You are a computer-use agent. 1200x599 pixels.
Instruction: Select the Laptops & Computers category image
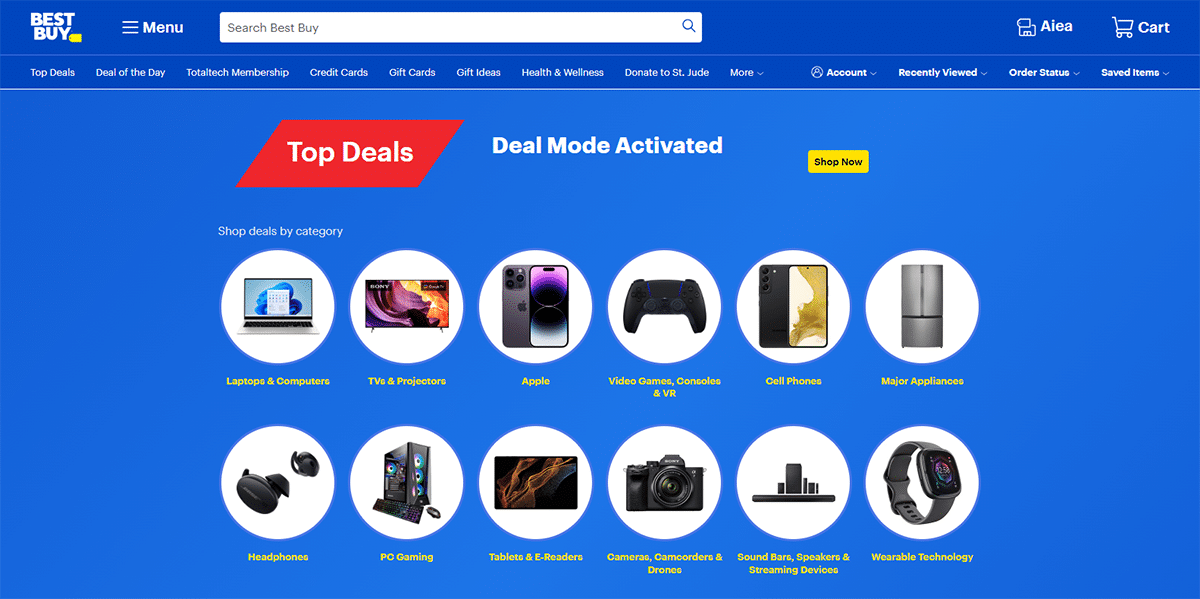(278, 306)
